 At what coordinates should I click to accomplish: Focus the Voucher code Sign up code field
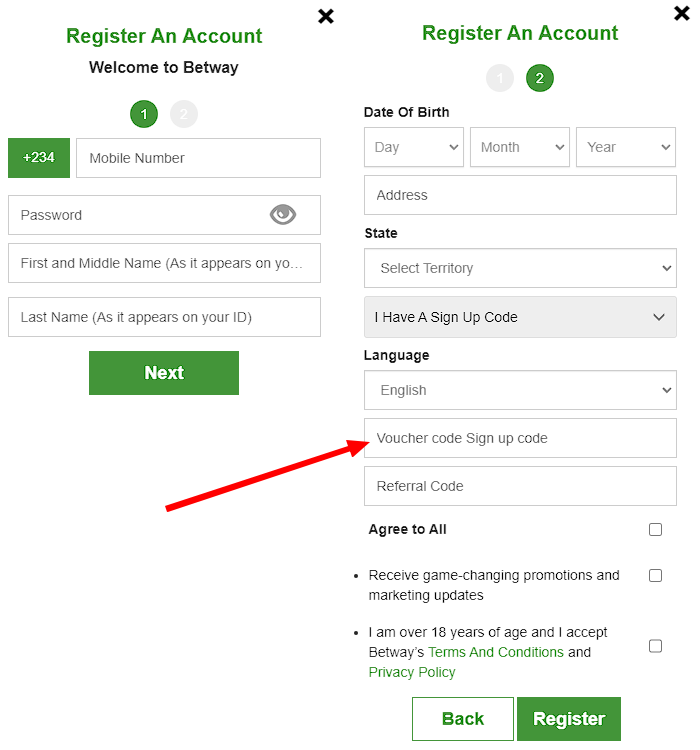click(x=520, y=438)
